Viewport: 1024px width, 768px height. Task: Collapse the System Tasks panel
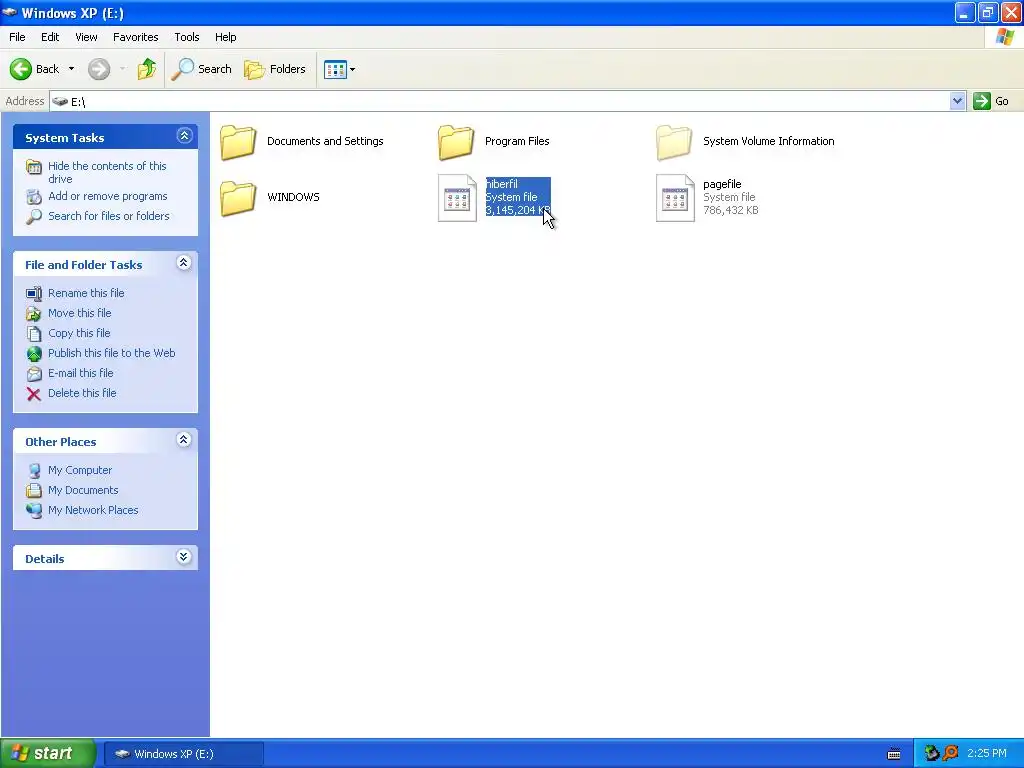(x=184, y=136)
